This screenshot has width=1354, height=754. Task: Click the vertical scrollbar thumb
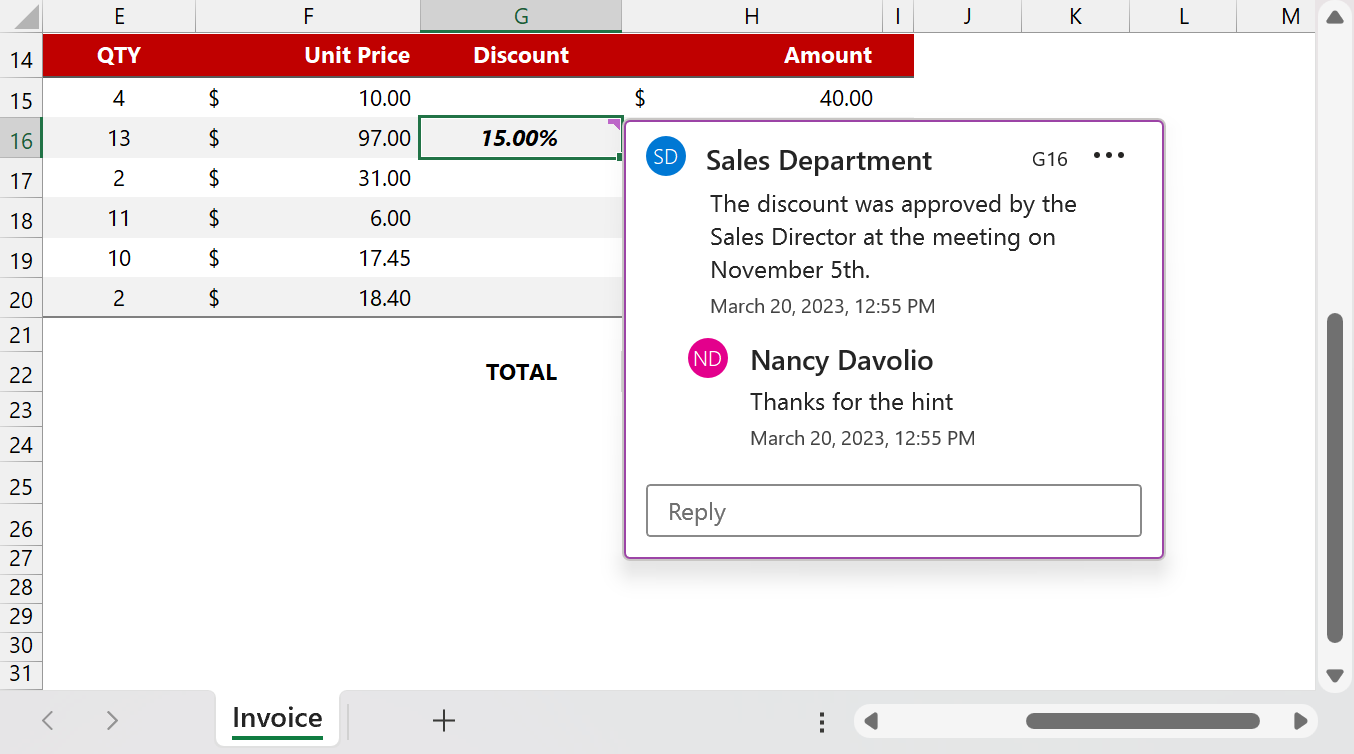coord(1334,477)
